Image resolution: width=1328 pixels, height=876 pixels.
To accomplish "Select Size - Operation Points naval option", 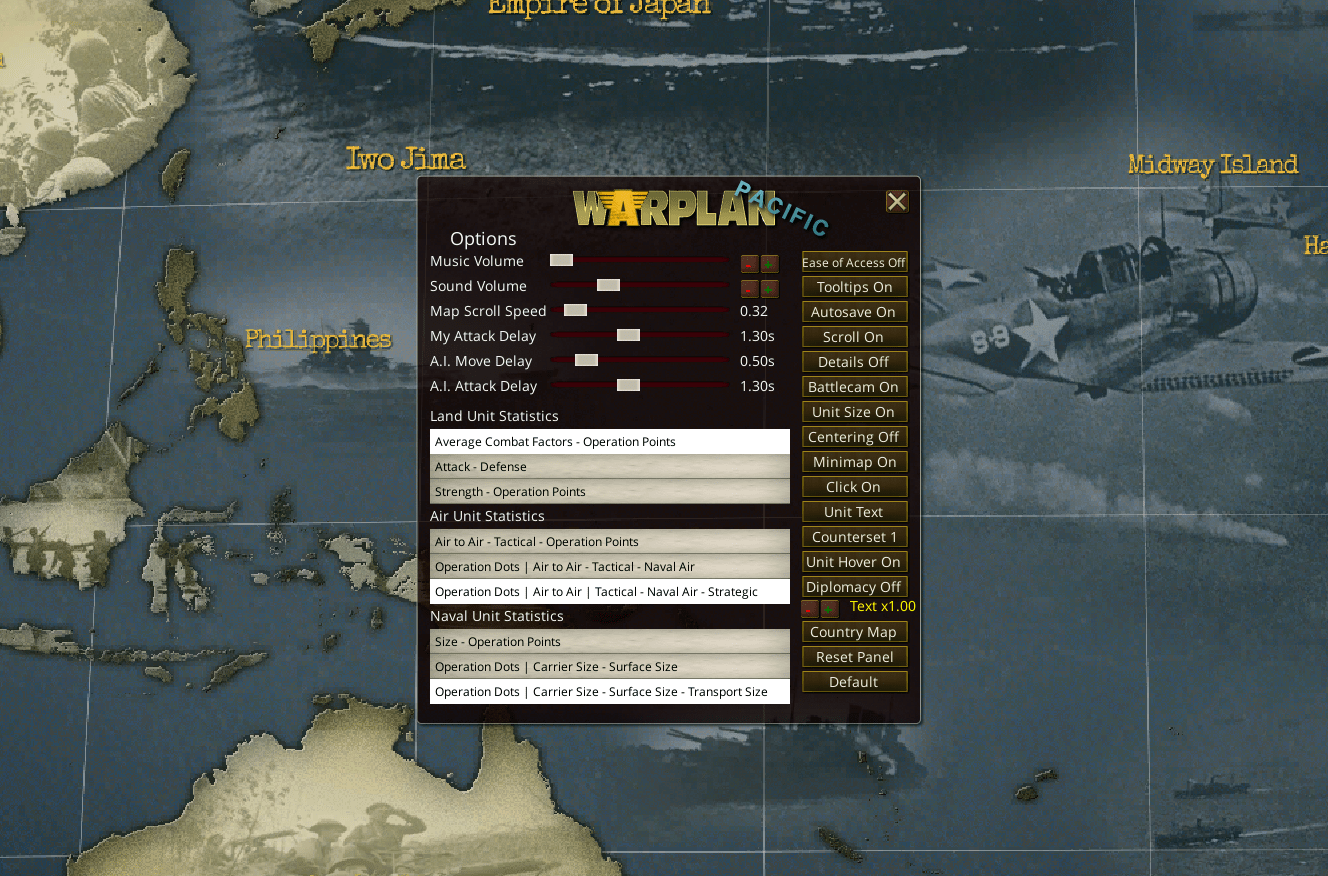I will (610, 642).
